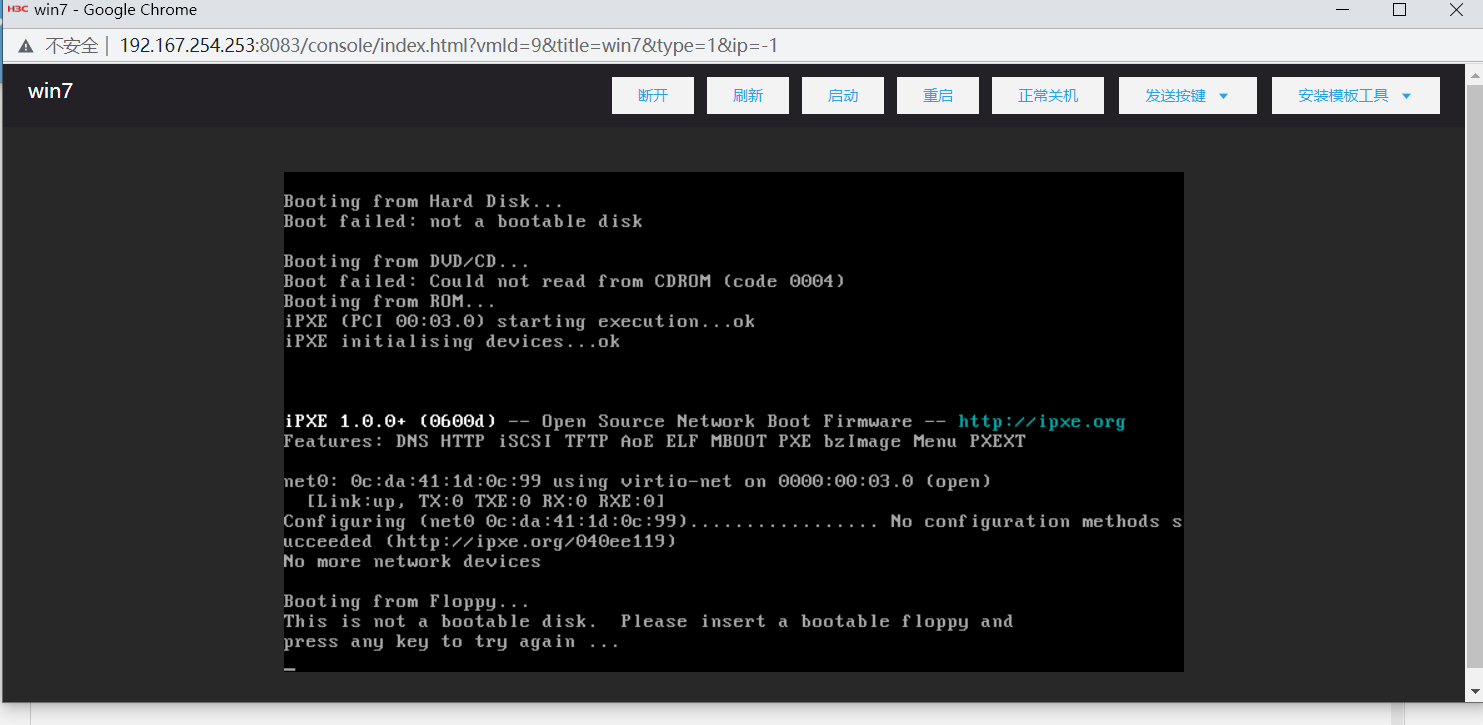The width and height of the screenshot is (1483, 725).
Task: Click the page scrollbar down arrow
Action: coord(1474,692)
